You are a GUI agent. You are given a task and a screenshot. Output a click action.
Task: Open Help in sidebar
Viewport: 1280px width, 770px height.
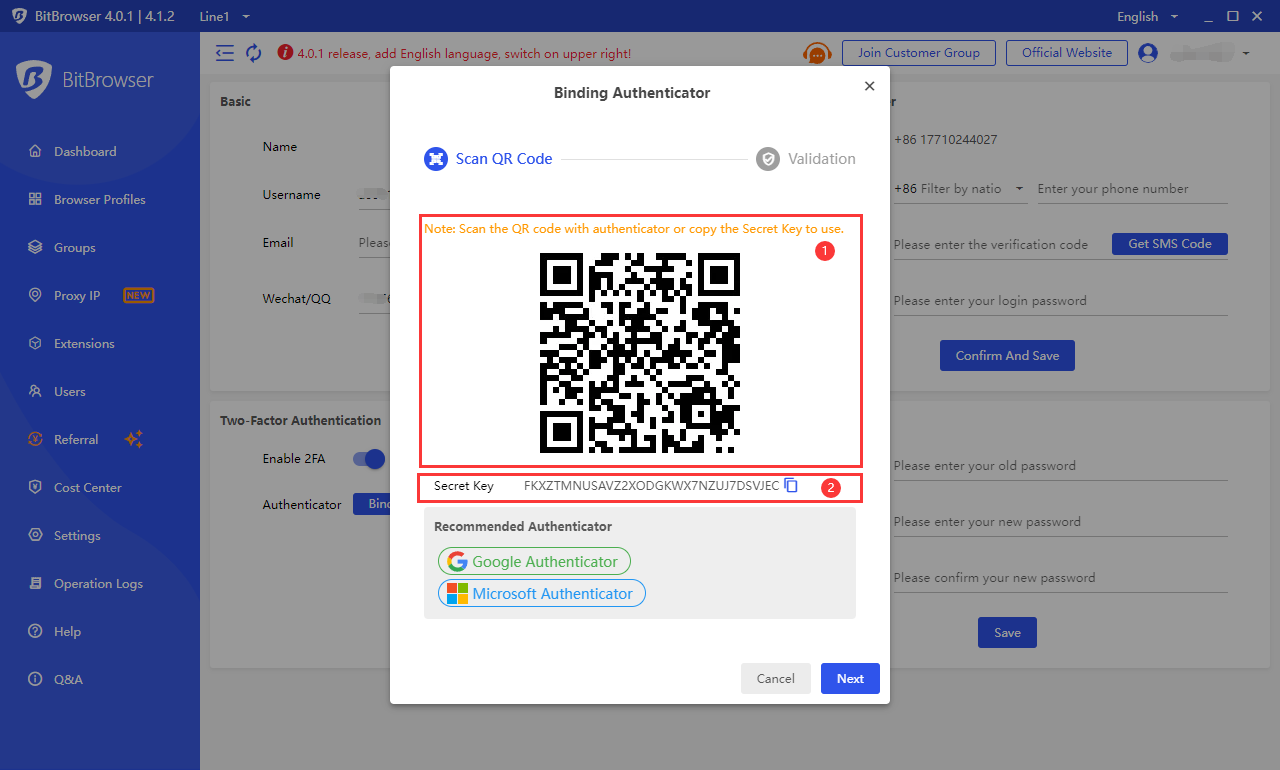67,631
